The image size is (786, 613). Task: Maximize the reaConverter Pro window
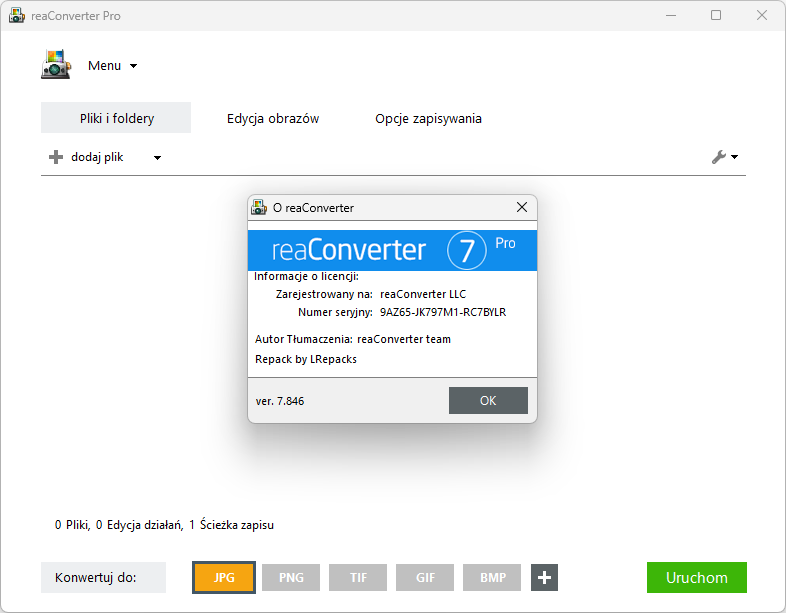tap(716, 16)
